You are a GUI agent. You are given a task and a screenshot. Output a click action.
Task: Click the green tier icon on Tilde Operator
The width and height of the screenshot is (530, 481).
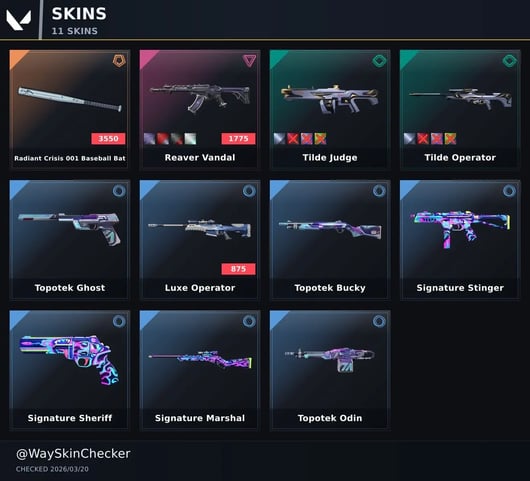click(x=509, y=61)
